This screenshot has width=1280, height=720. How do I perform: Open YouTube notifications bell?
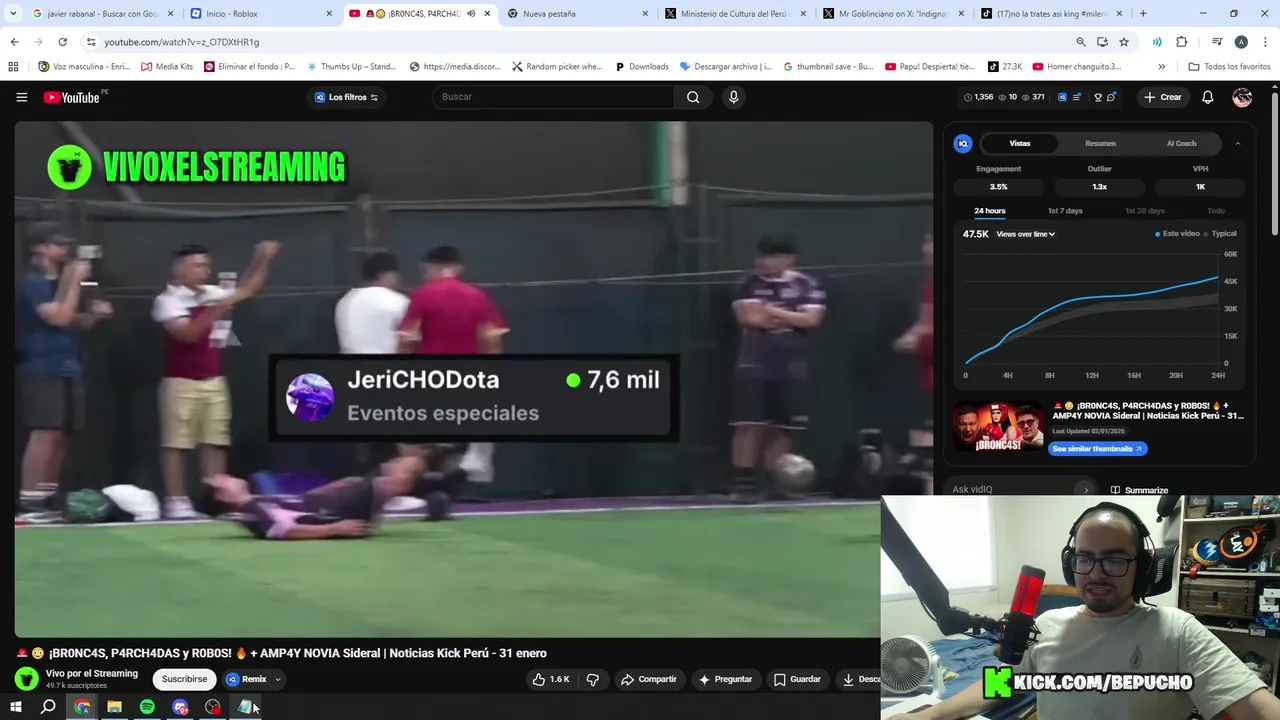tap(1208, 97)
